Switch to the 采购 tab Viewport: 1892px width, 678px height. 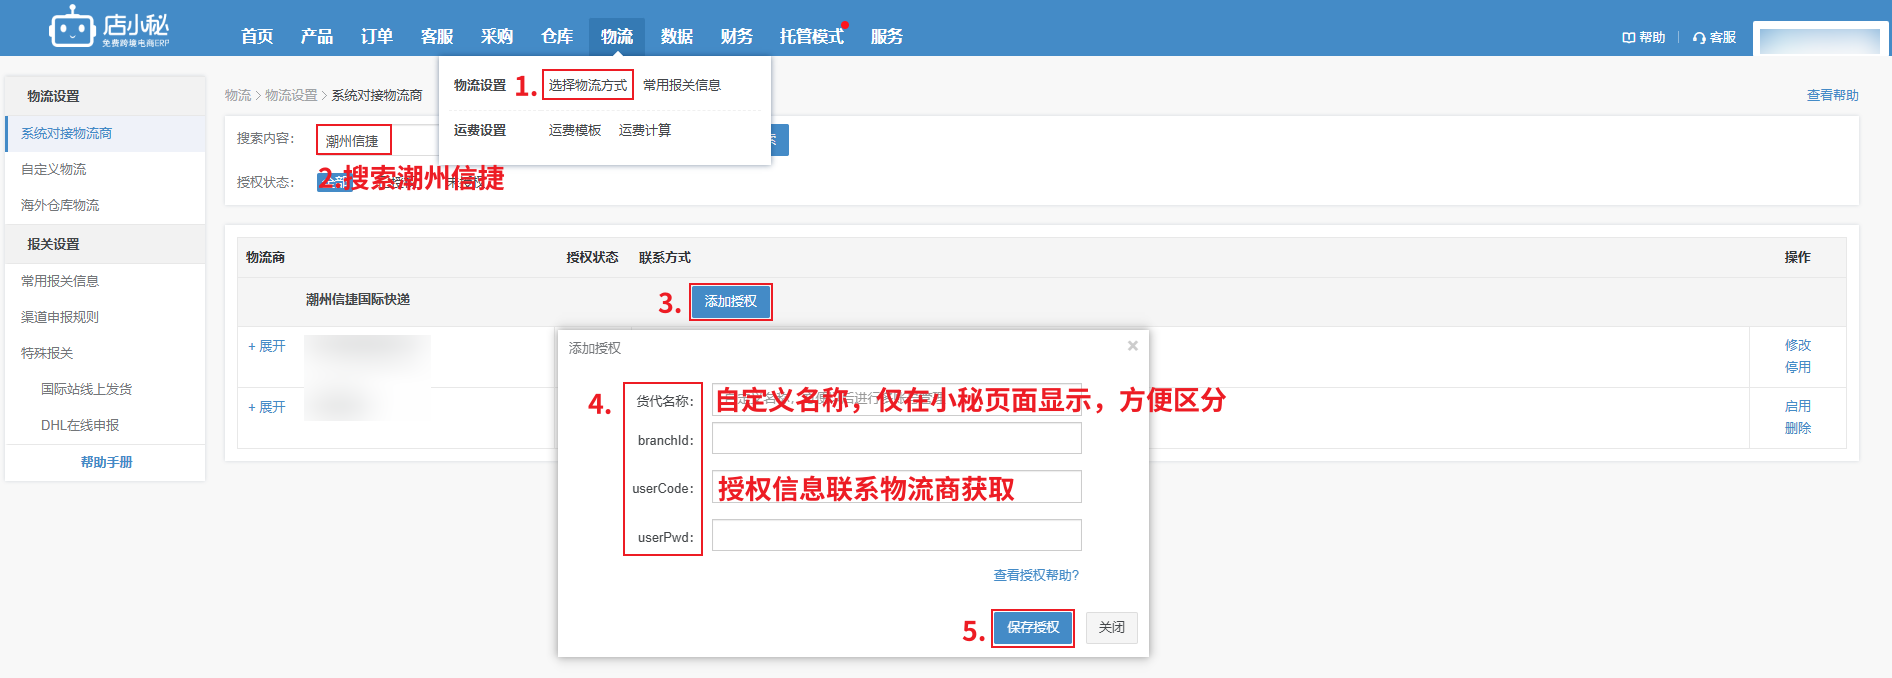[x=497, y=36]
